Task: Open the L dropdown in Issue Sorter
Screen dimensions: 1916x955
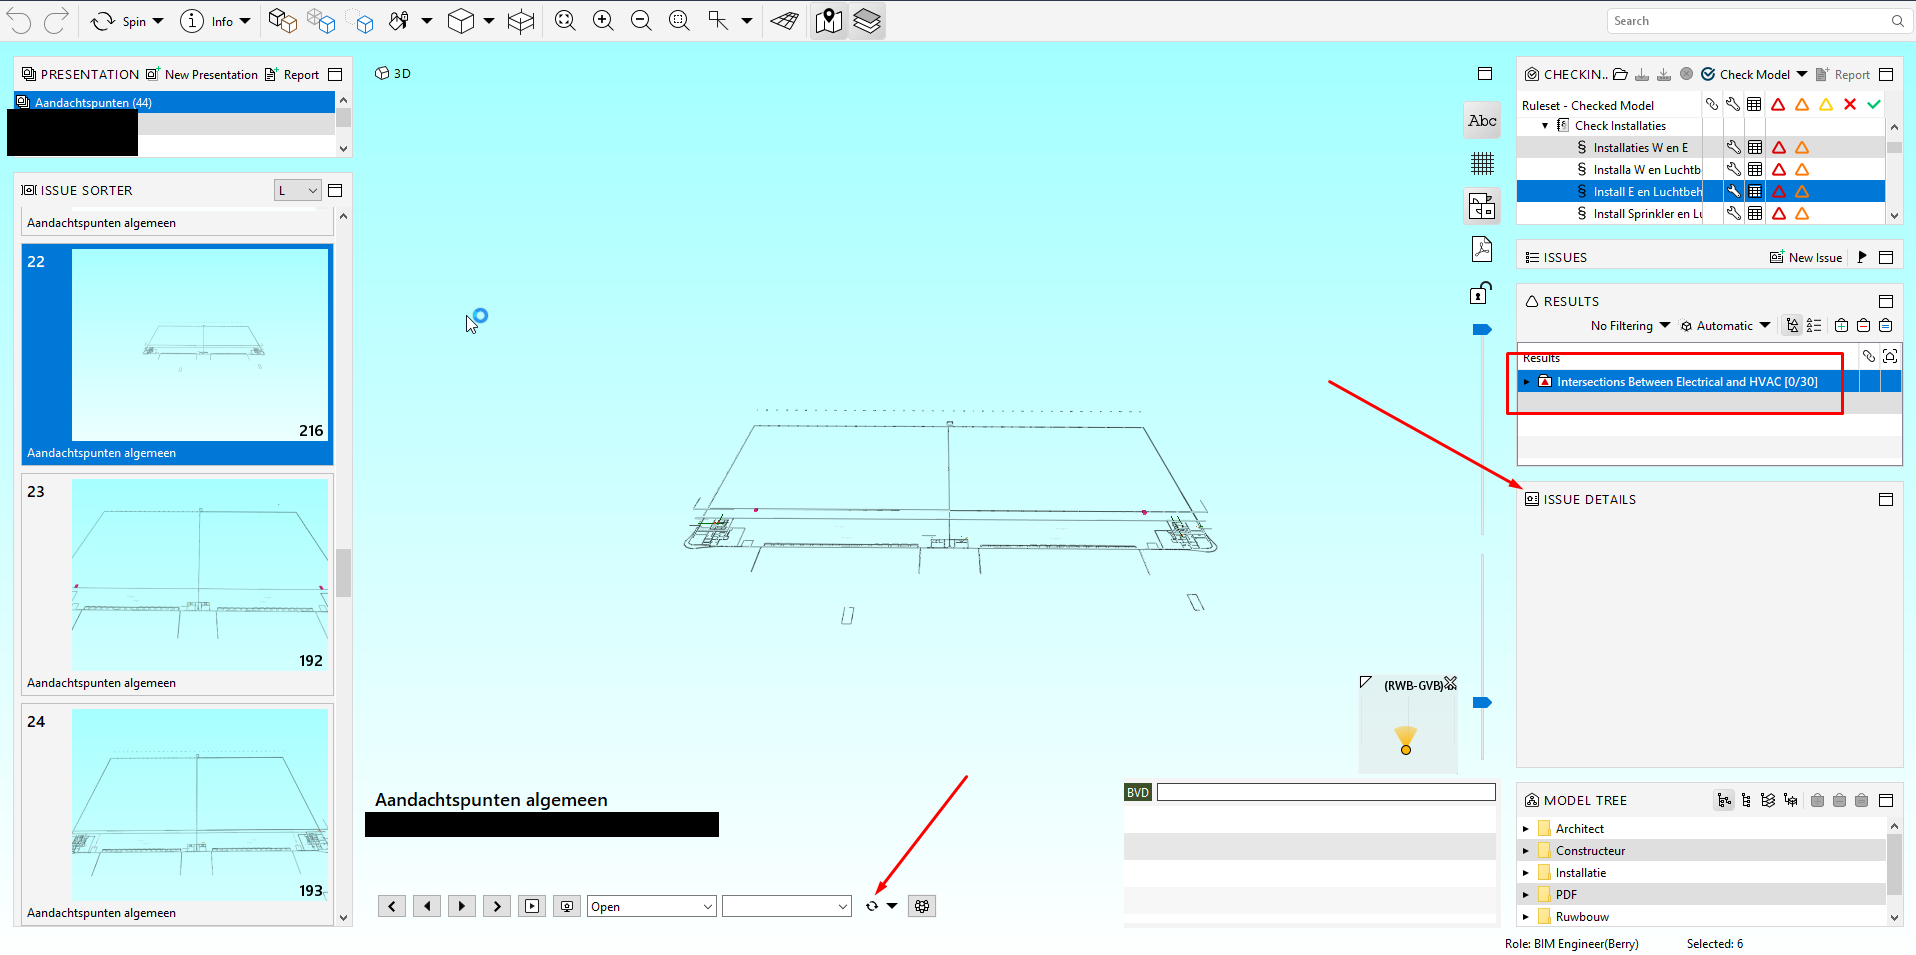Action: tap(297, 190)
